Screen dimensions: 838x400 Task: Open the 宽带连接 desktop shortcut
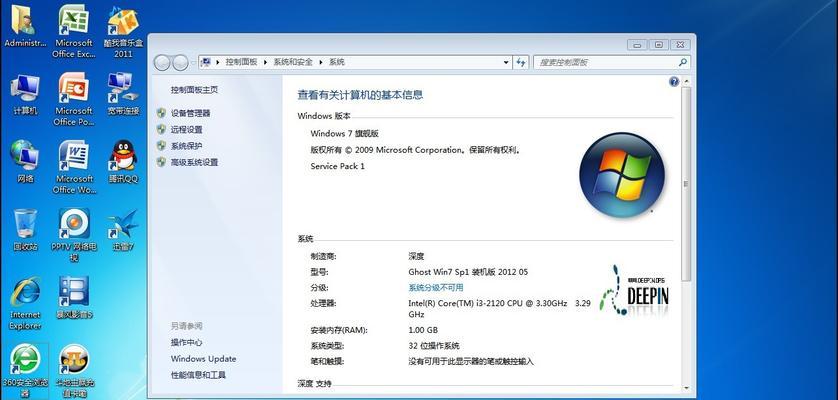point(123,94)
